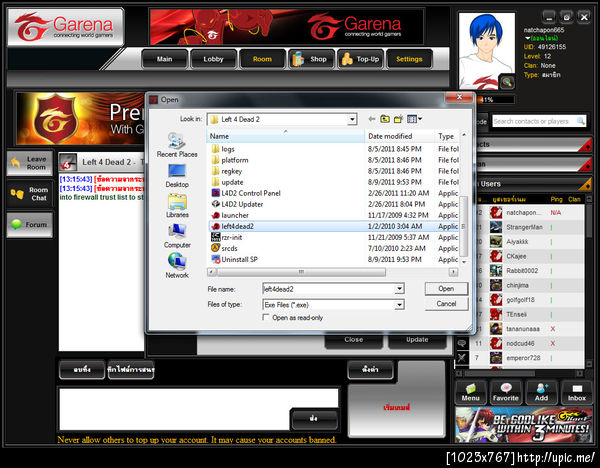Switch to the Room tab

pyautogui.click(x=262, y=59)
